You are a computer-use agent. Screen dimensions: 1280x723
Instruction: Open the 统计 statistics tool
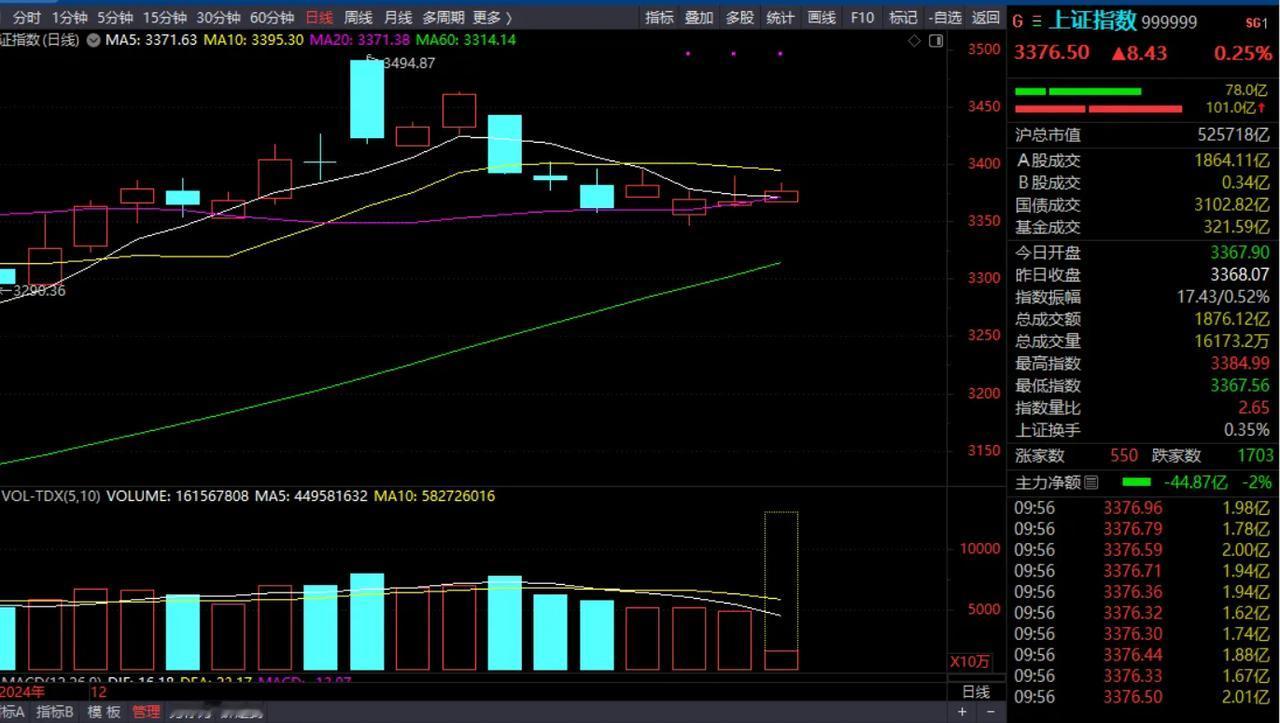click(x=780, y=17)
